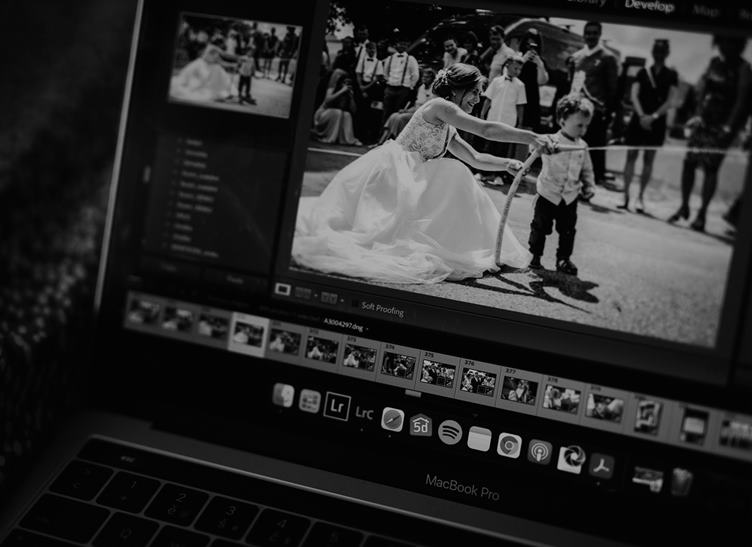The height and width of the screenshot is (547, 752).
Task: Open Adobe Acrobat from the Dock
Action: click(x=601, y=466)
